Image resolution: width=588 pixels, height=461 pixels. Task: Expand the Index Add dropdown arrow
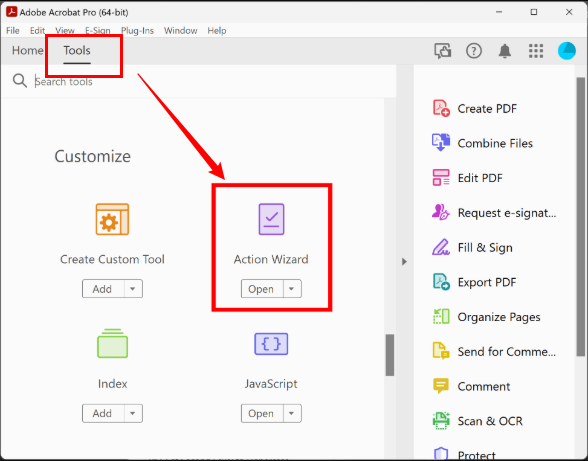click(x=133, y=413)
